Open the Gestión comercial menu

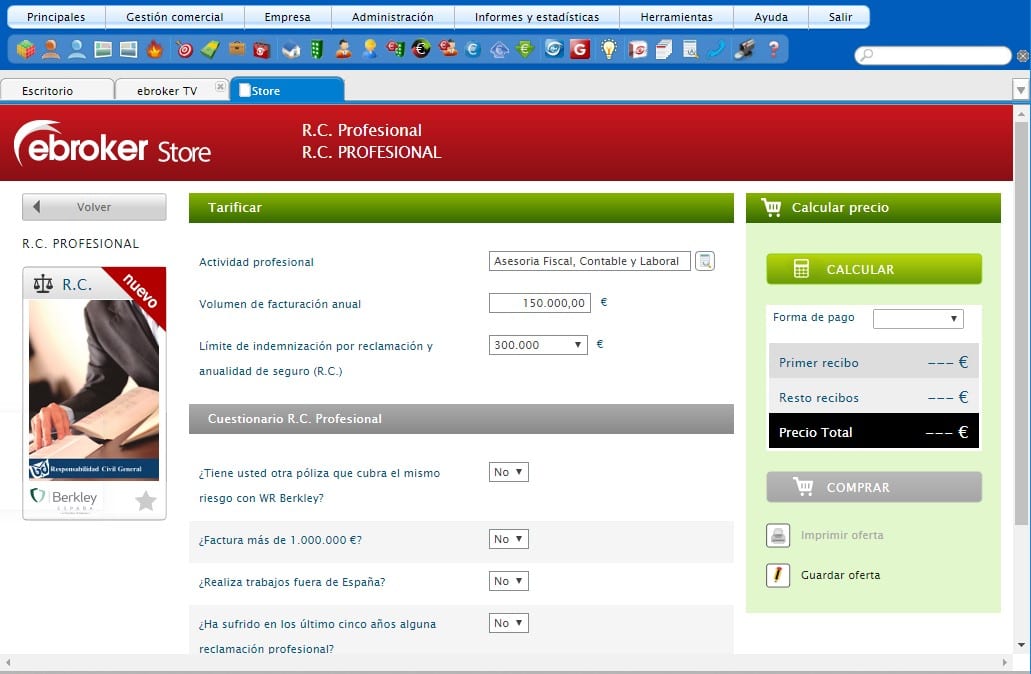click(x=175, y=17)
